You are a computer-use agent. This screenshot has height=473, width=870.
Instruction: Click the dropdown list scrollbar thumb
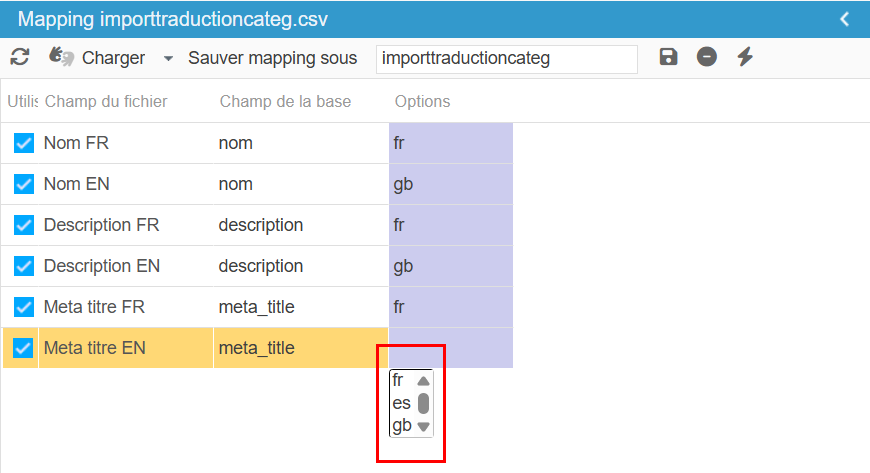(423, 403)
